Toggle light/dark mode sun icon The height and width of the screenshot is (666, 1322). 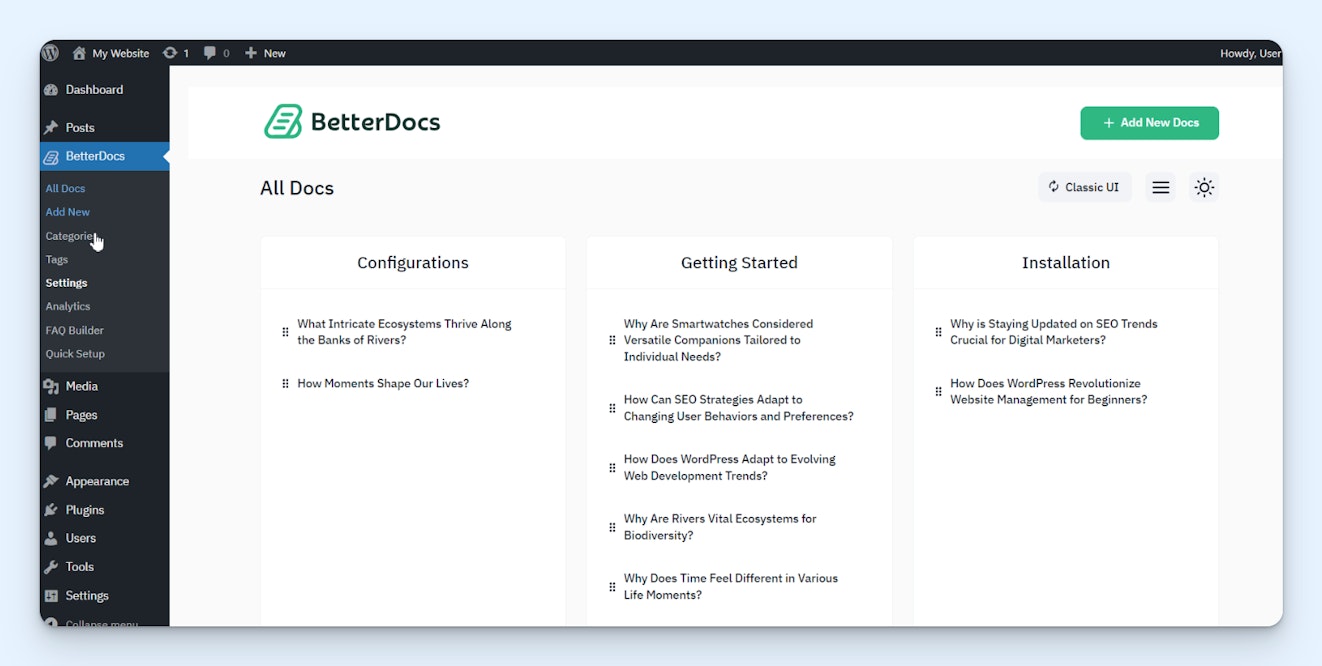tap(1204, 187)
